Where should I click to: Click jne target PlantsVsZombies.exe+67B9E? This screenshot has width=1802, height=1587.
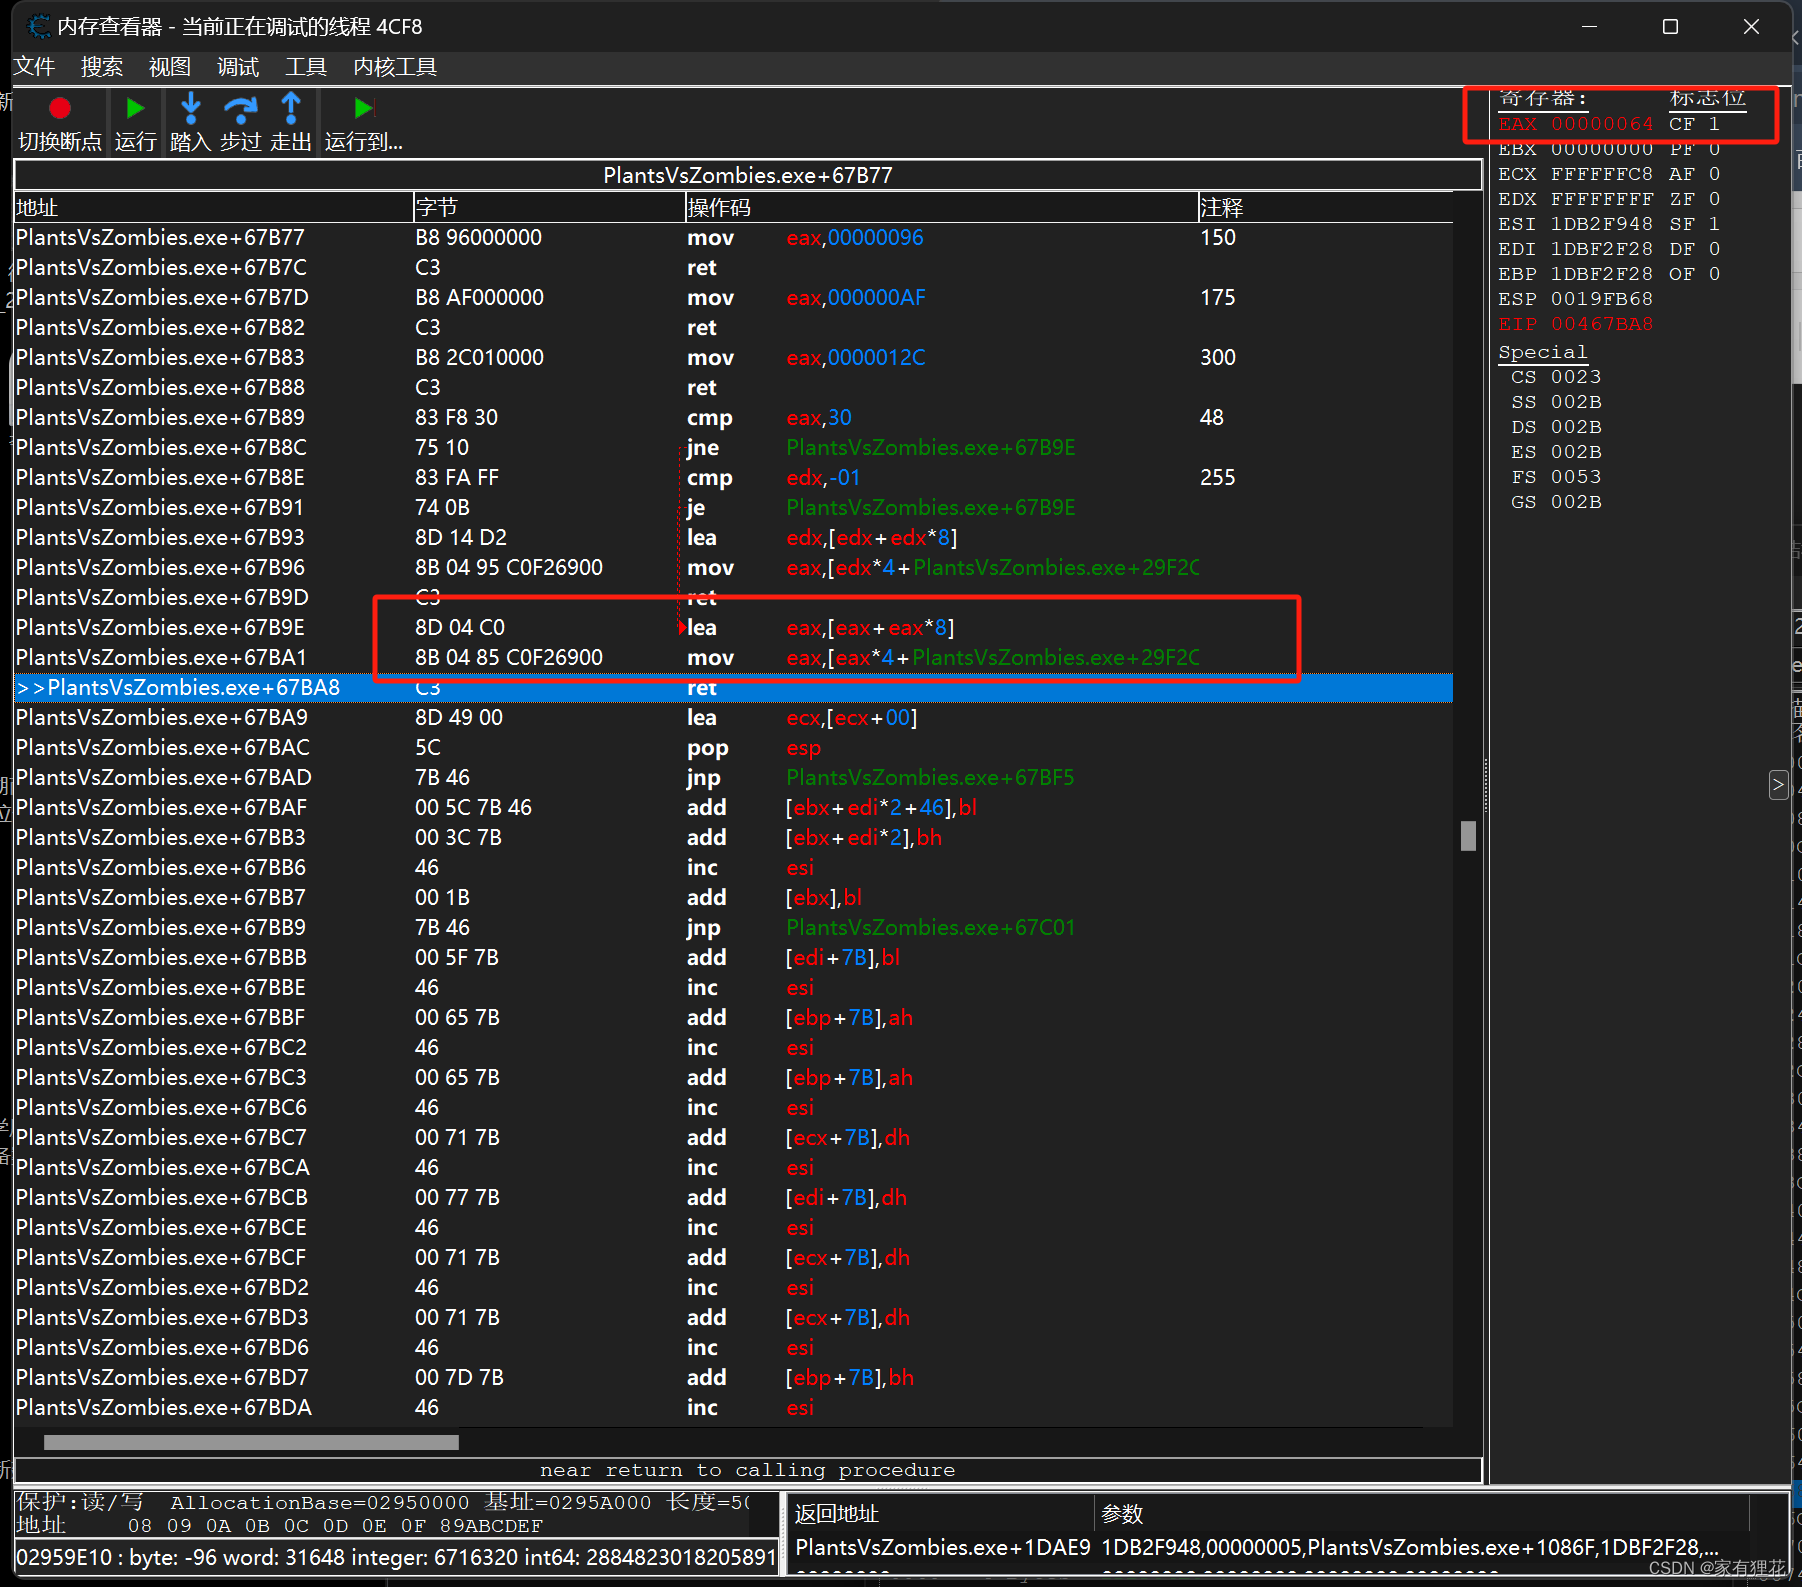click(931, 447)
